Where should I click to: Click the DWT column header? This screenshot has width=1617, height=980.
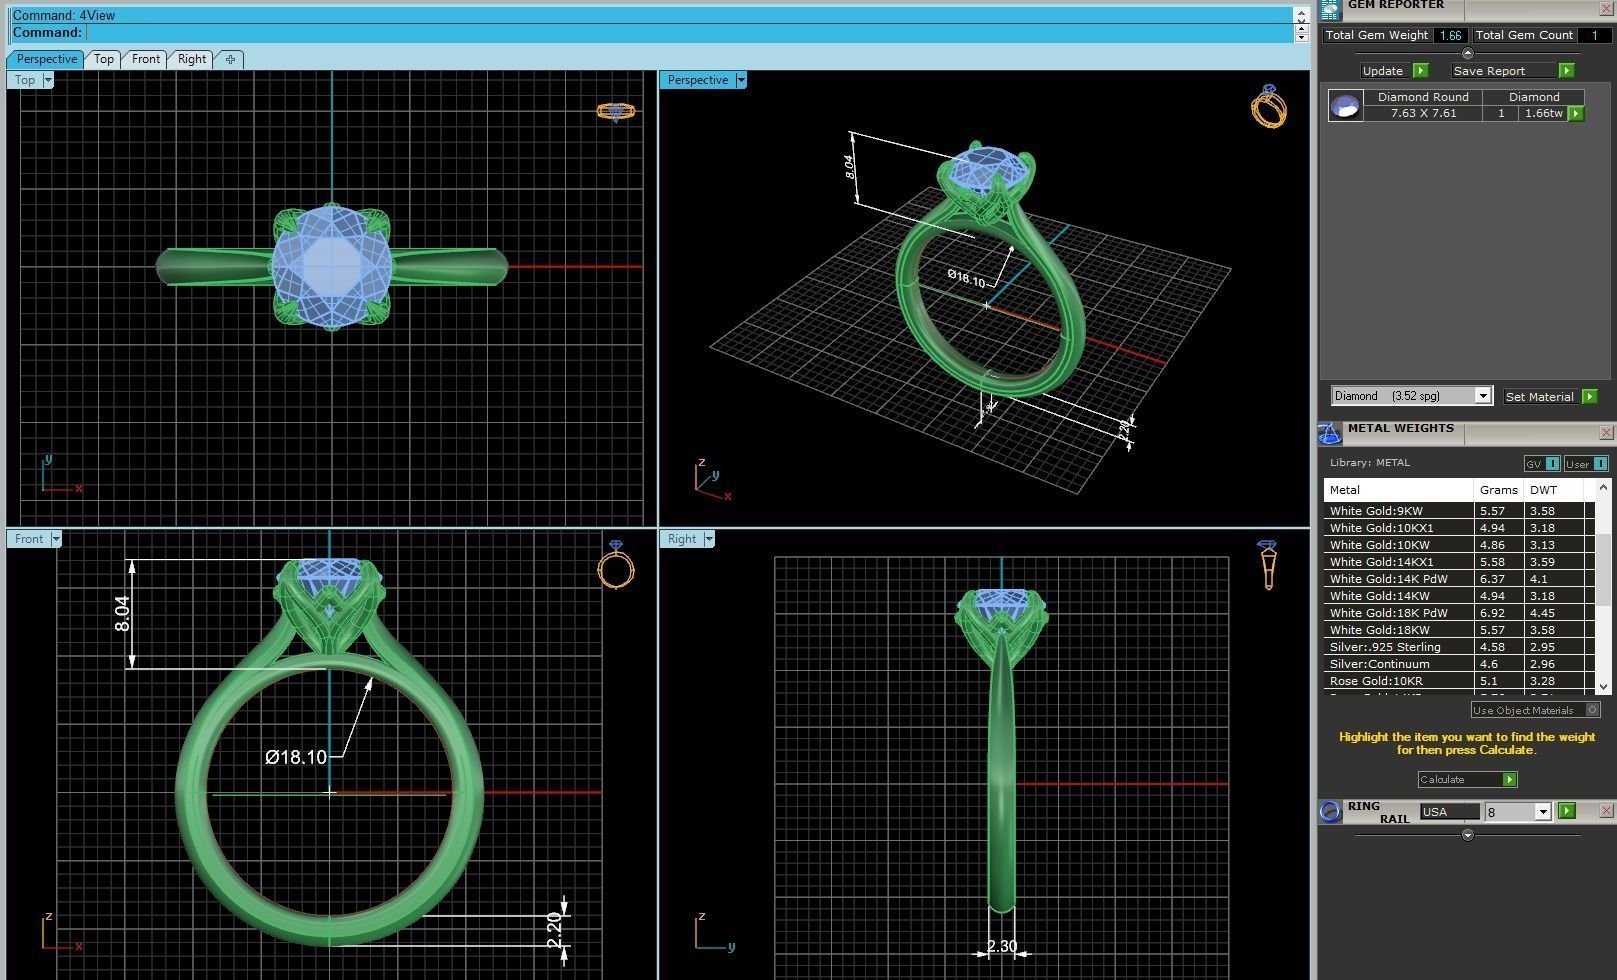pos(1554,490)
